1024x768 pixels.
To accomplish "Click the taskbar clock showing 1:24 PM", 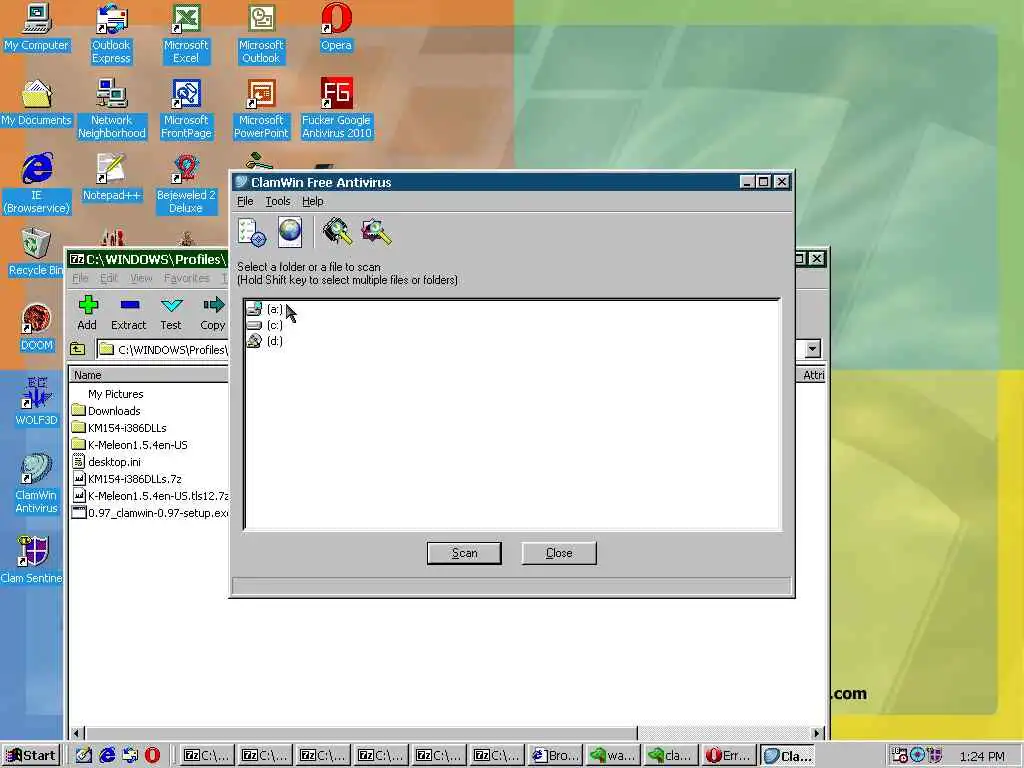I will coord(982,756).
